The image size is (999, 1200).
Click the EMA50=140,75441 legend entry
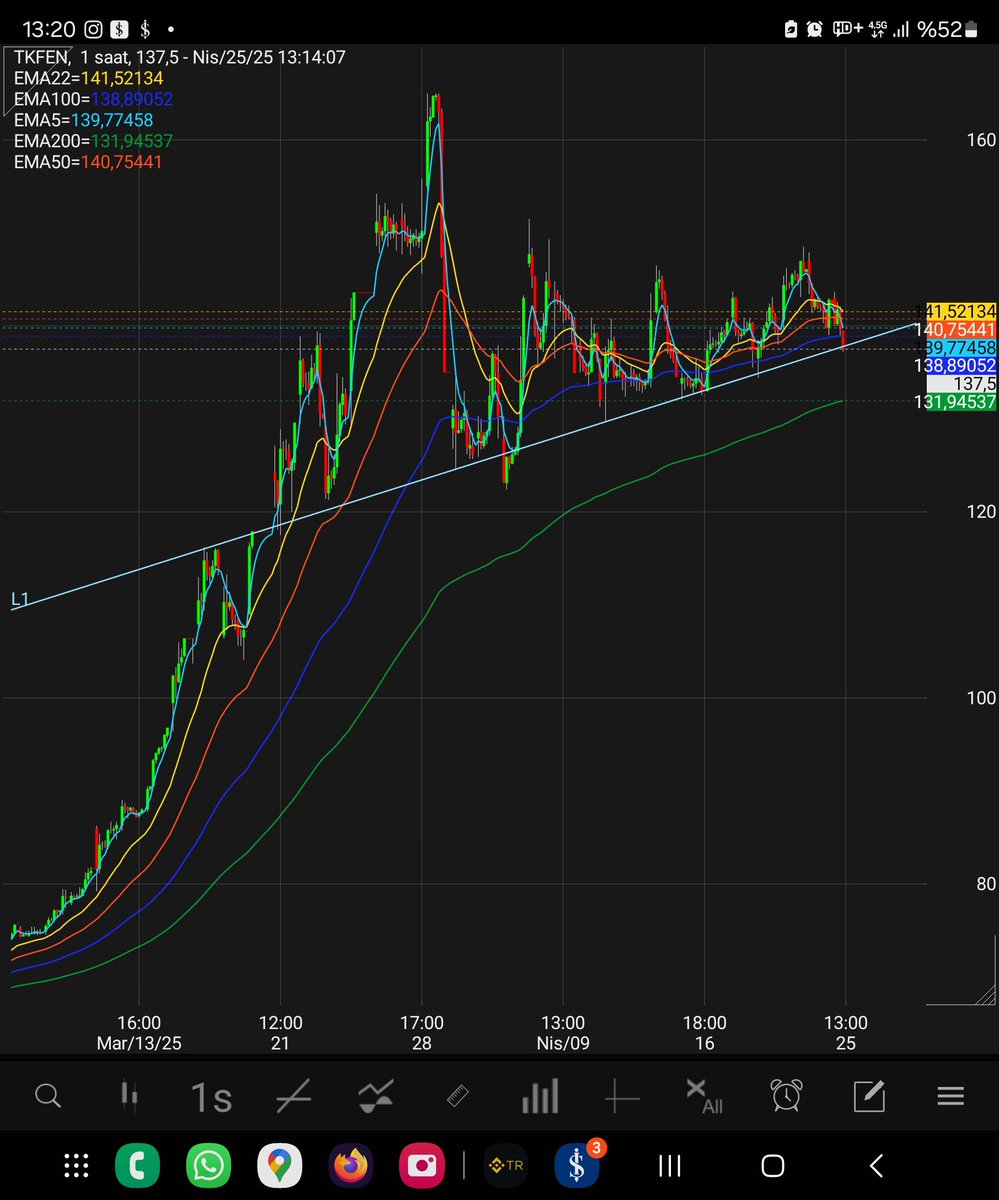88,161
